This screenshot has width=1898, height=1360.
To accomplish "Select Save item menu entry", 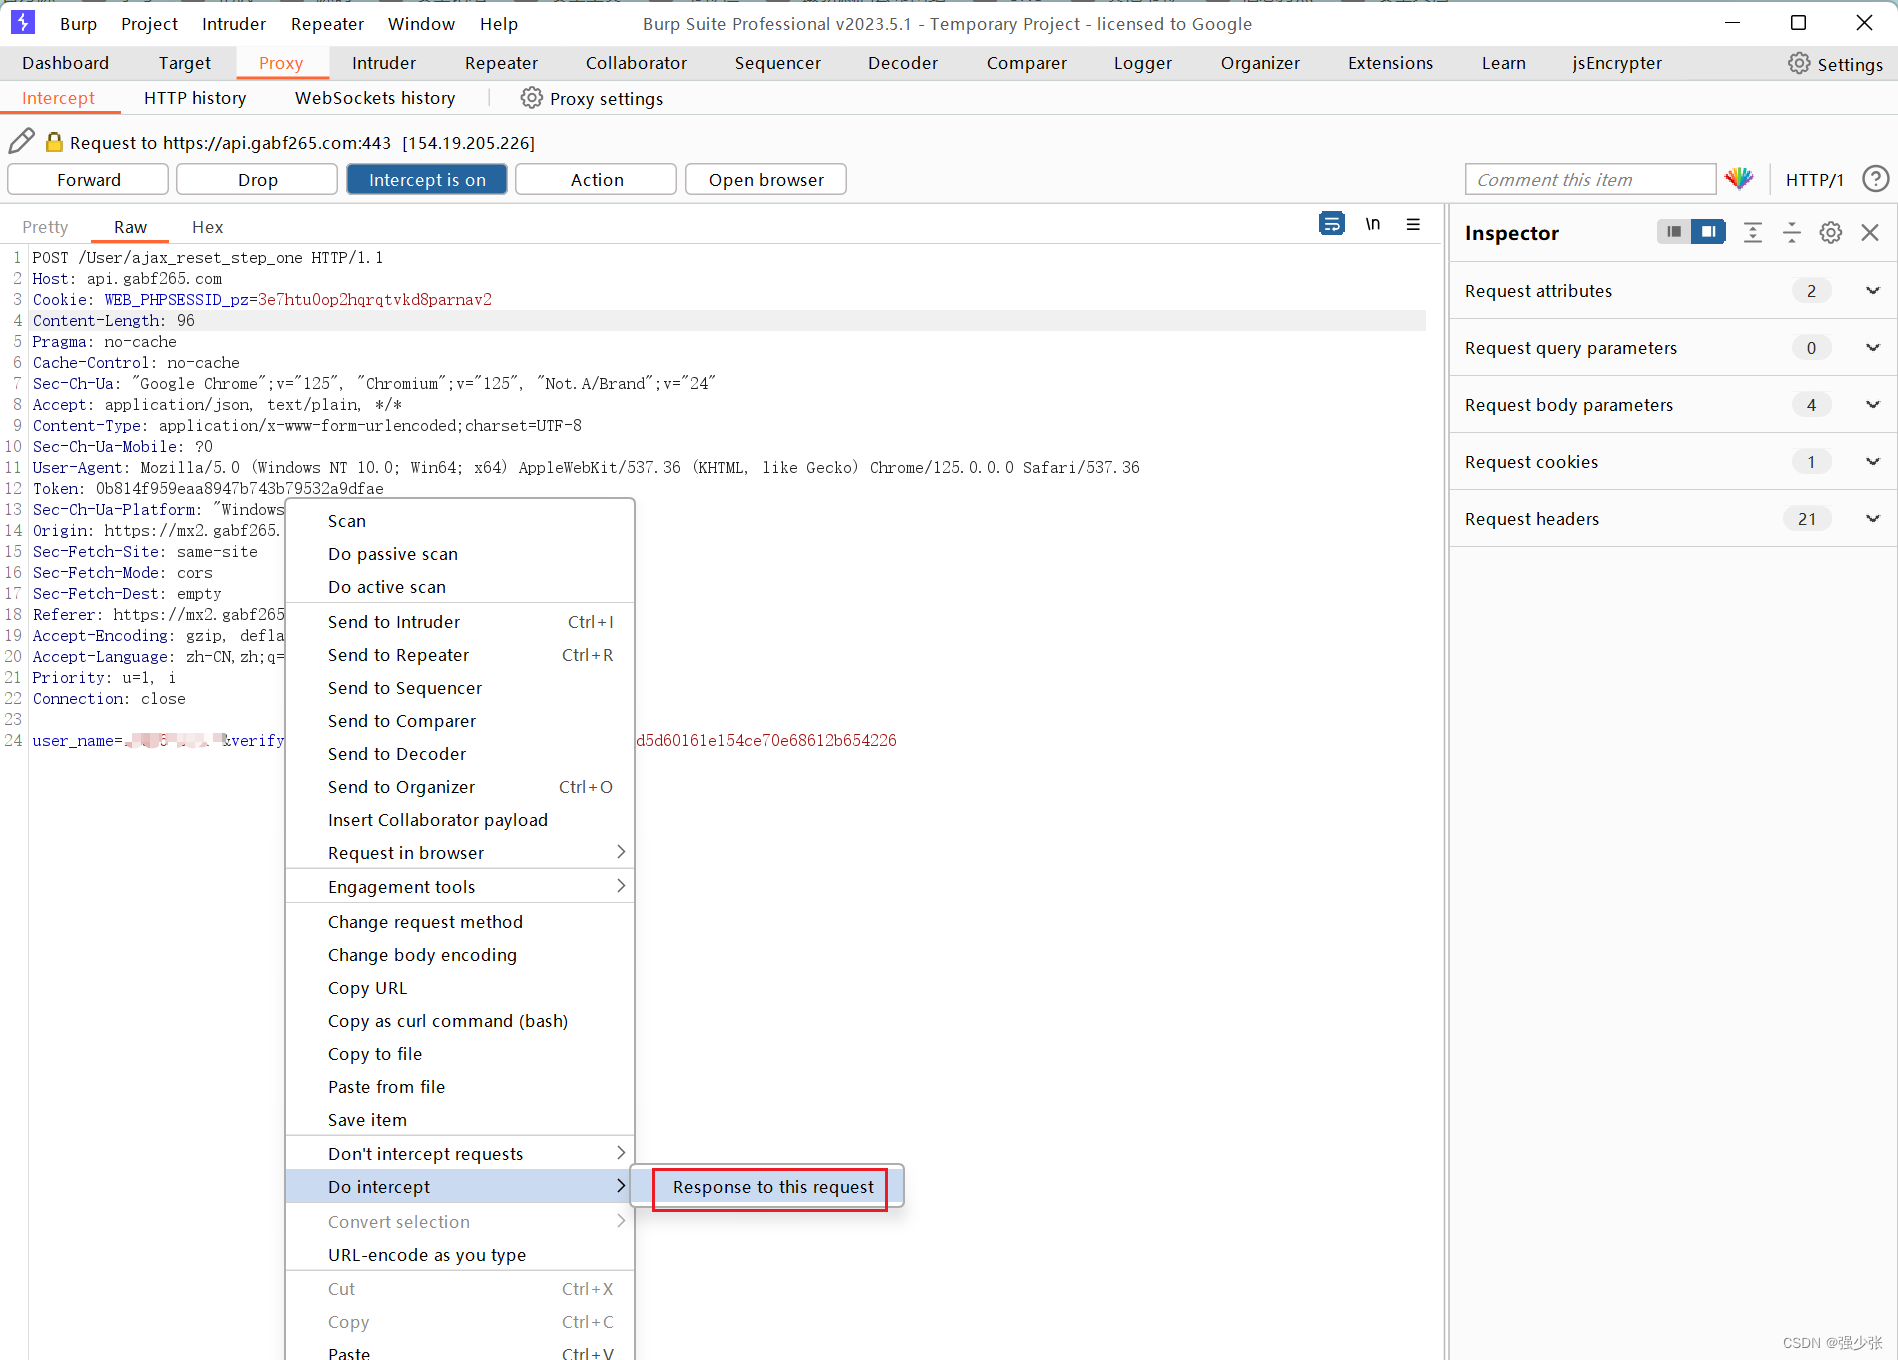I will tap(460, 1120).
